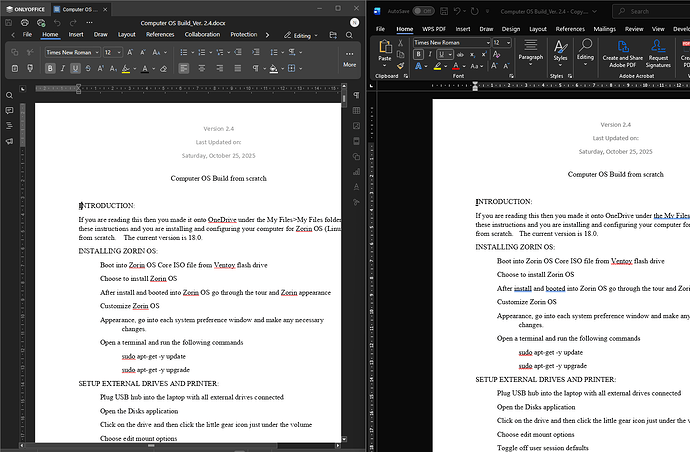The image size is (690, 452).
Task: Open the Editing mode dropdown in ONLYOFFICE
Action: click(x=302, y=34)
